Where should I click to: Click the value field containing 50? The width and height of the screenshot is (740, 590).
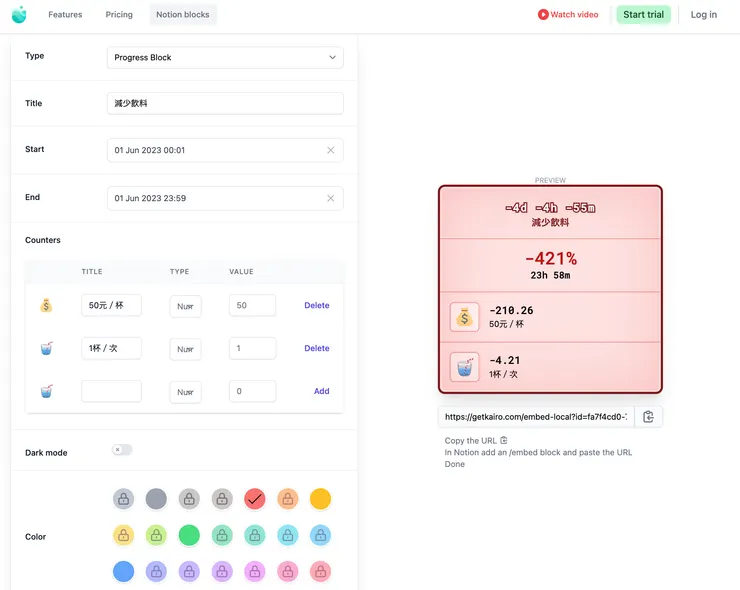coord(252,305)
